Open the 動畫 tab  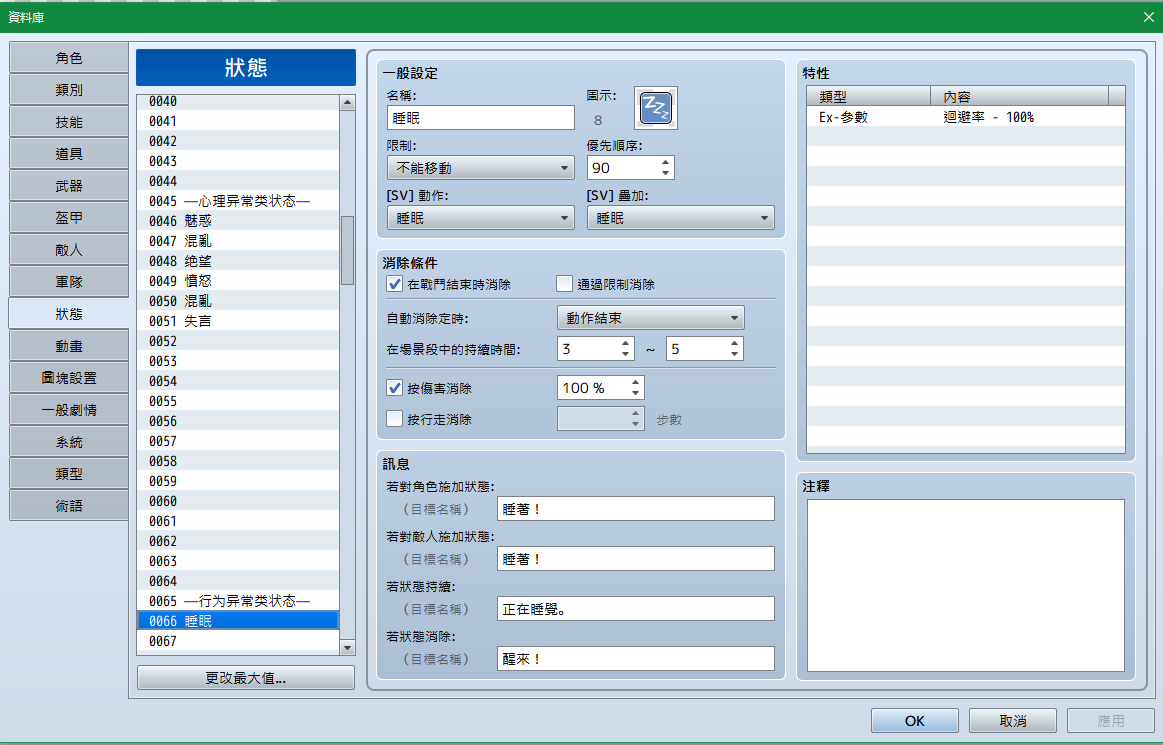pyautogui.click(x=69, y=347)
